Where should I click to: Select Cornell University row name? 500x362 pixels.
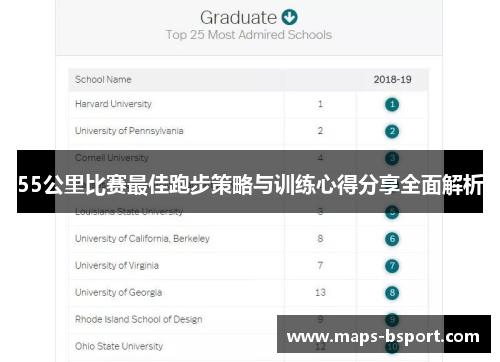click(112, 158)
